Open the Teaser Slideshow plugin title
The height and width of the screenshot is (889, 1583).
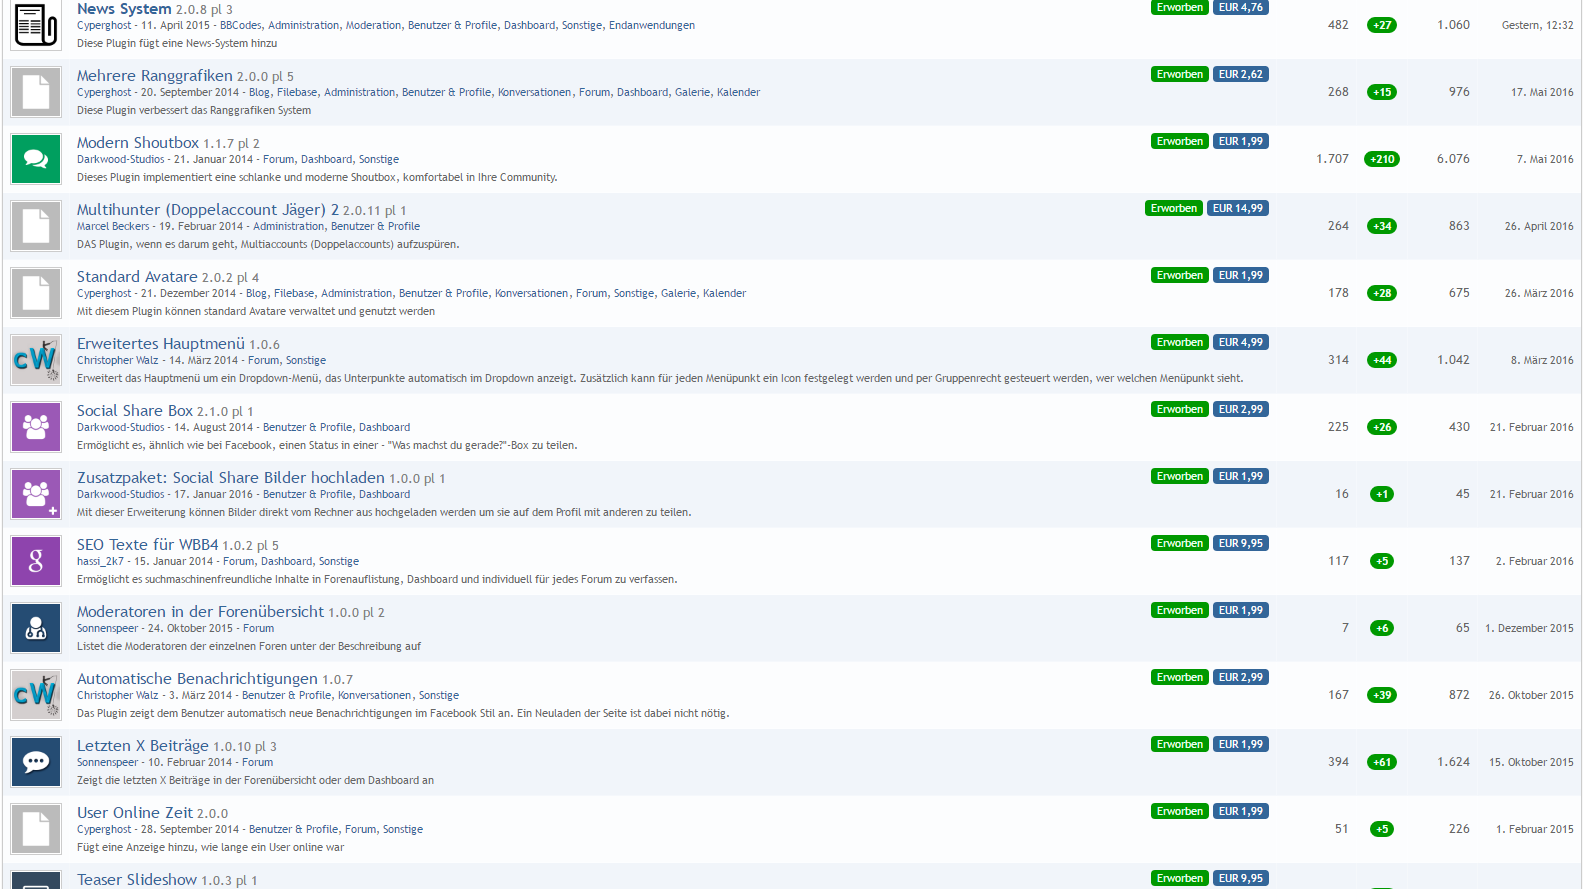click(137, 880)
